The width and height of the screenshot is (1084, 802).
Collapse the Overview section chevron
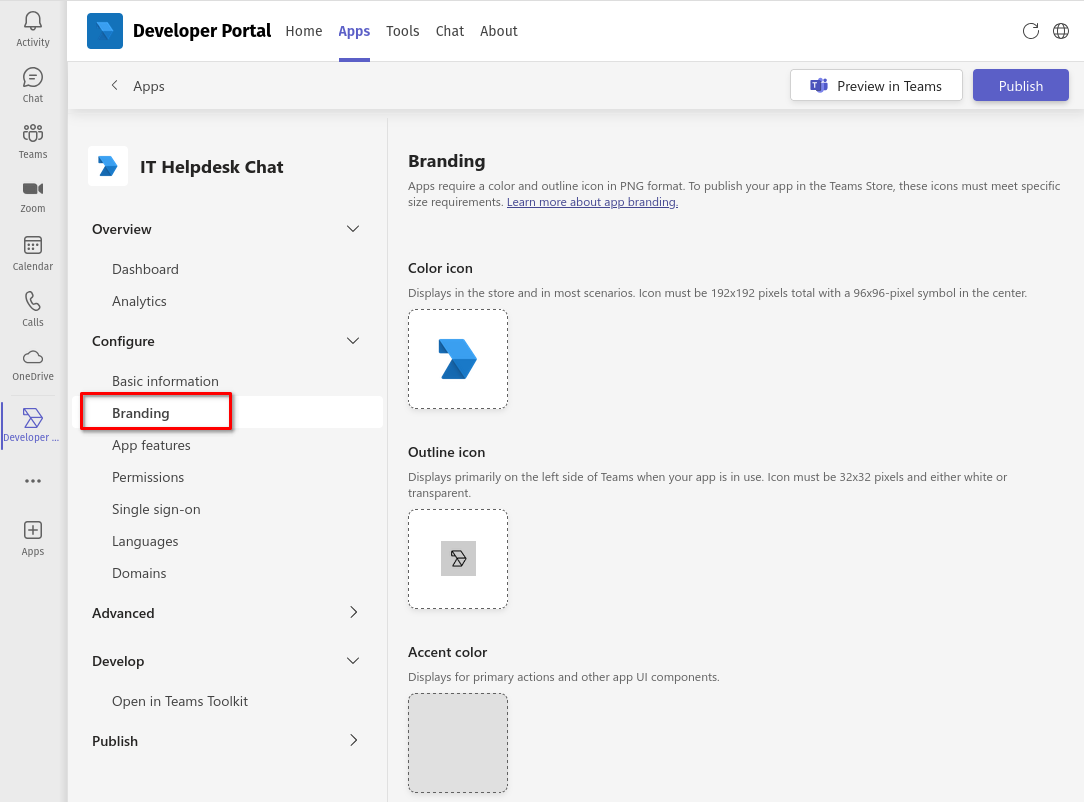(x=353, y=229)
